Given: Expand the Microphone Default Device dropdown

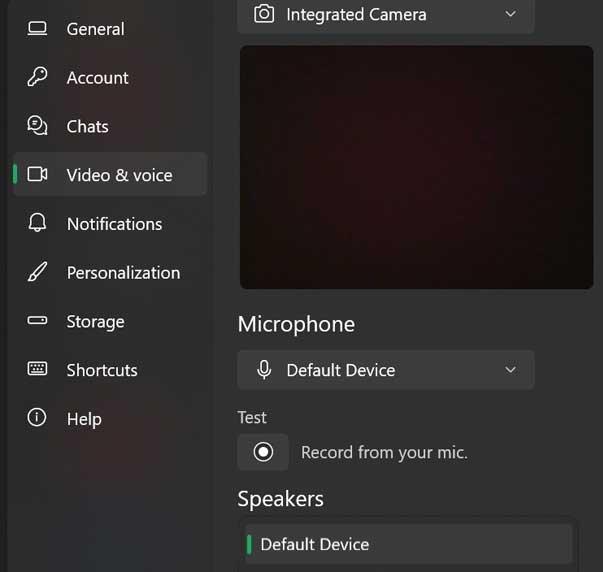Looking at the screenshot, I should click(x=385, y=370).
